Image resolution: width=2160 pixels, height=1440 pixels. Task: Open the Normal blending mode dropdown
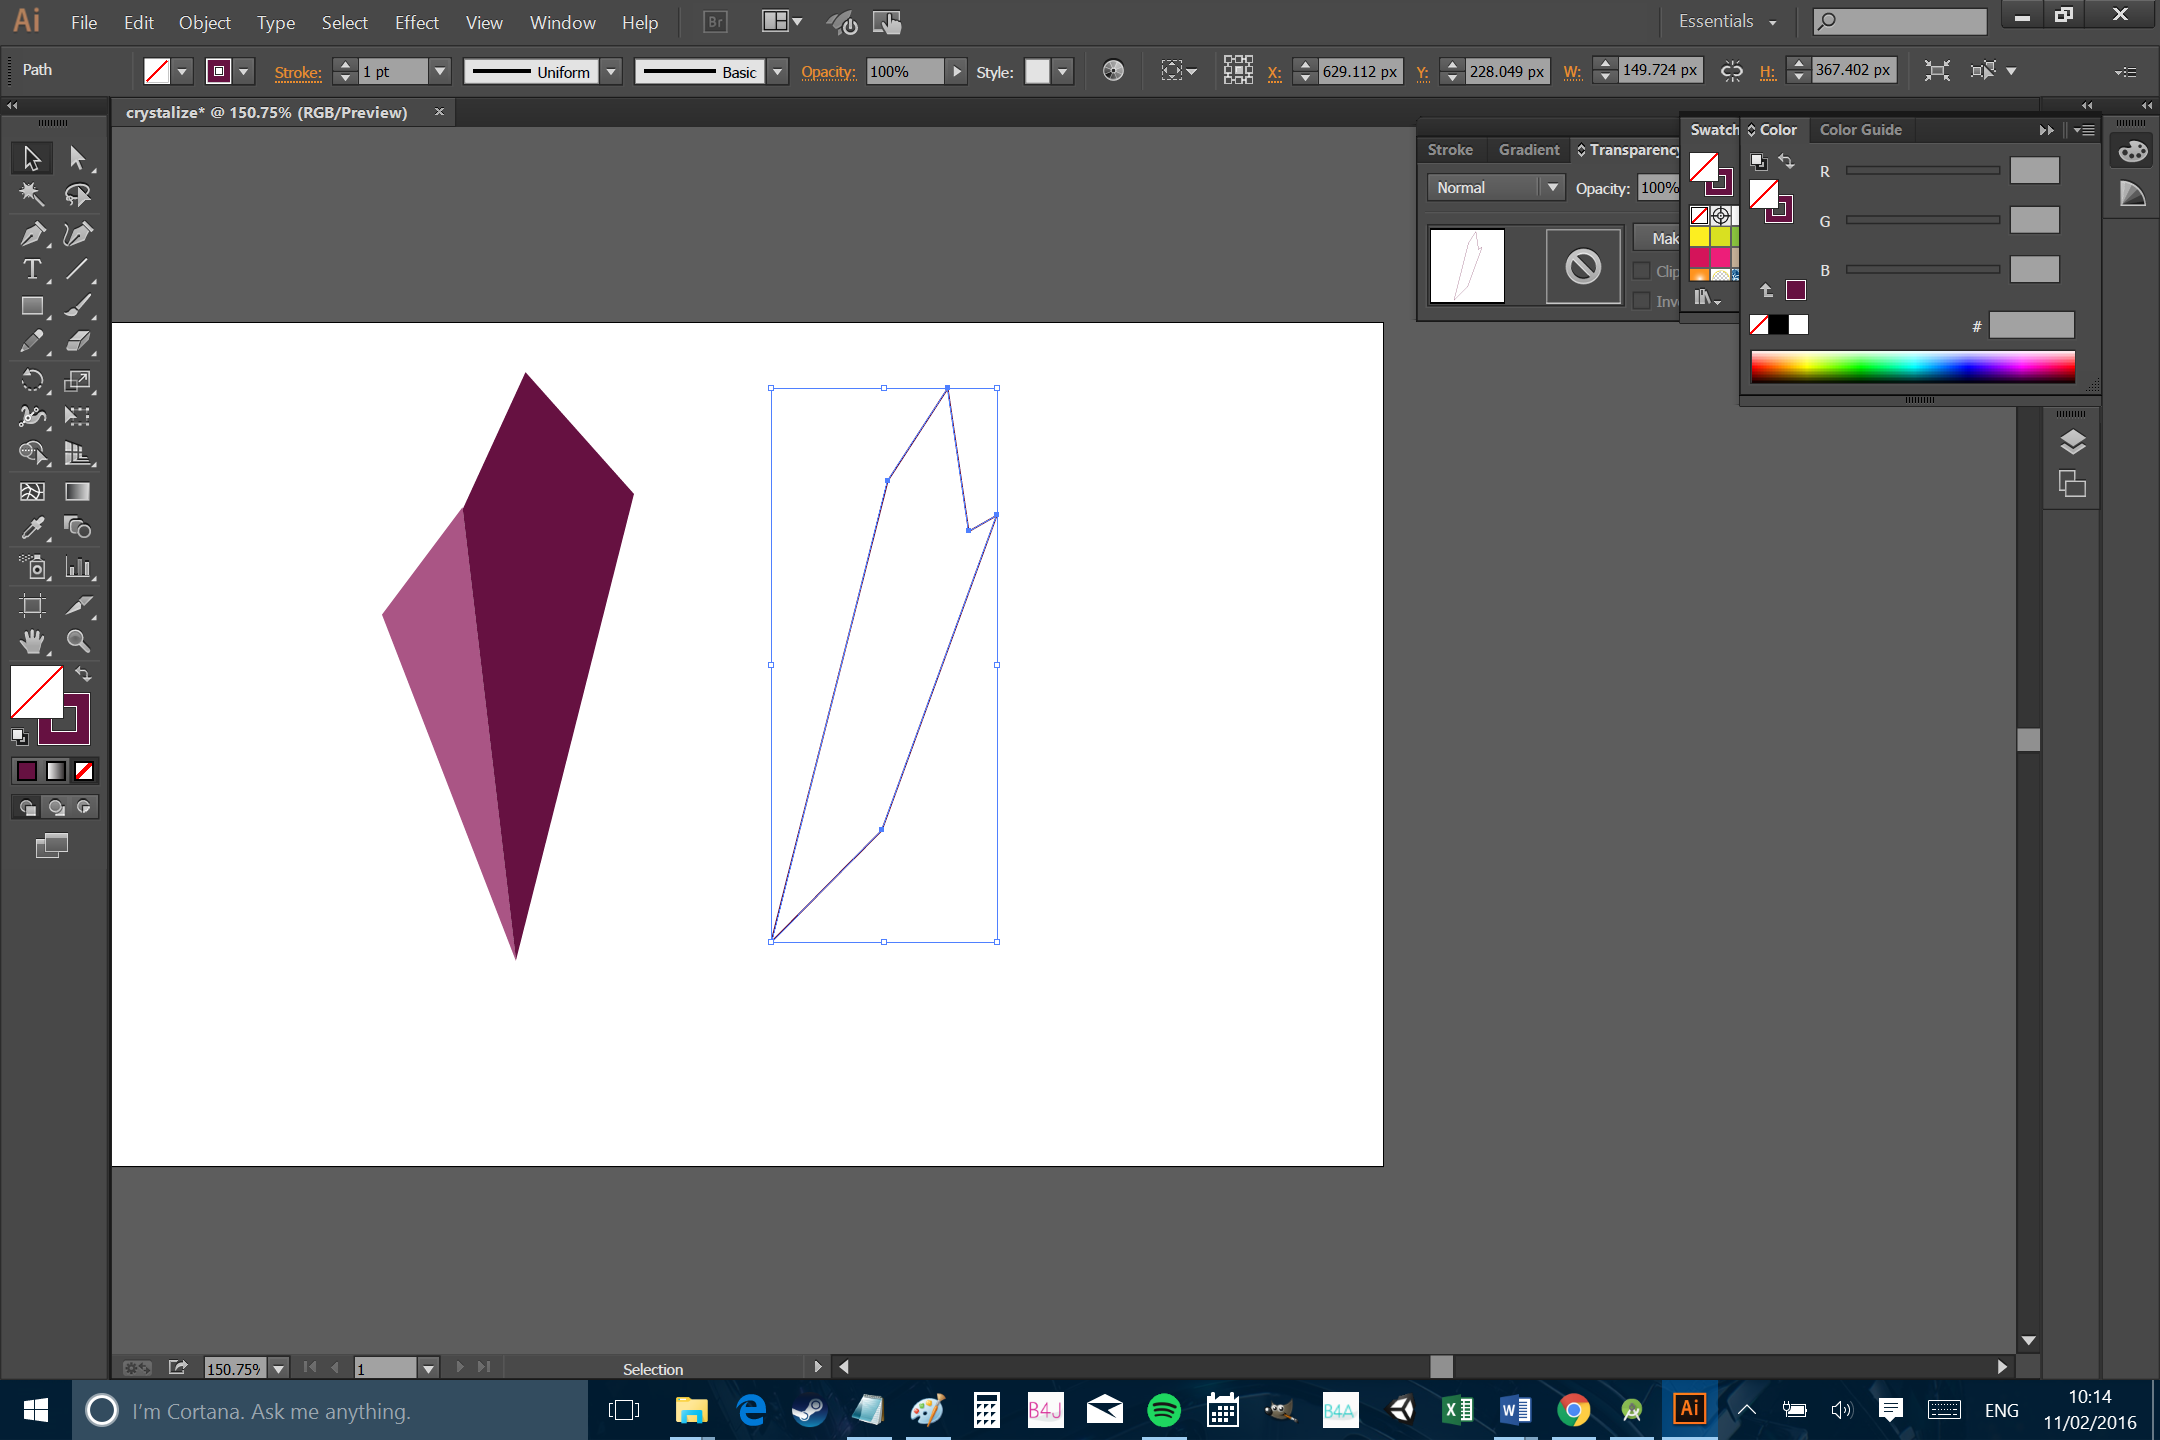tap(1494, 188)
